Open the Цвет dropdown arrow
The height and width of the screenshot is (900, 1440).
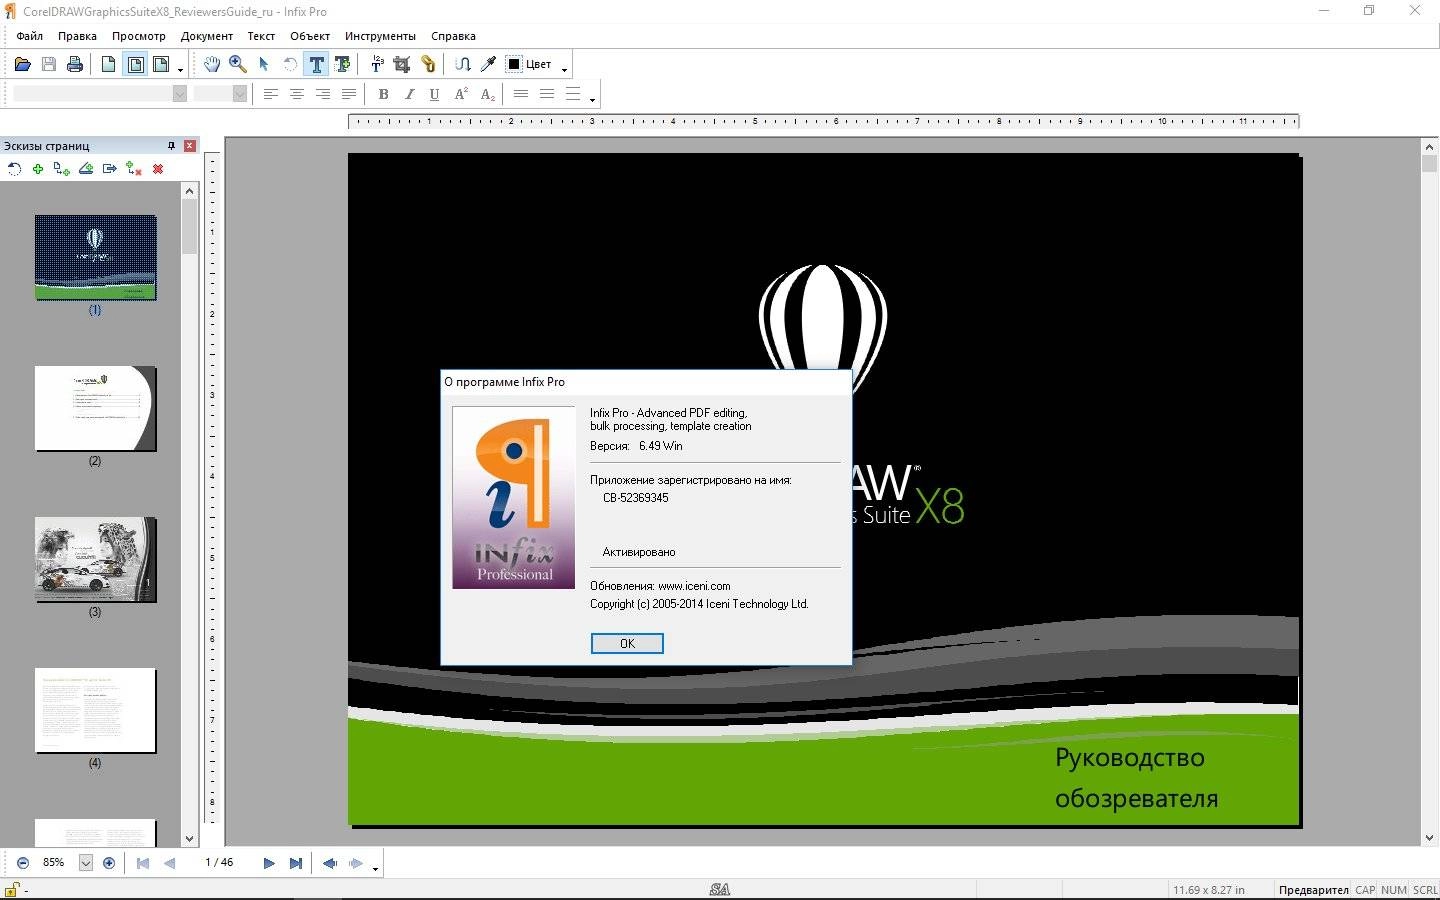pos(565,69)
